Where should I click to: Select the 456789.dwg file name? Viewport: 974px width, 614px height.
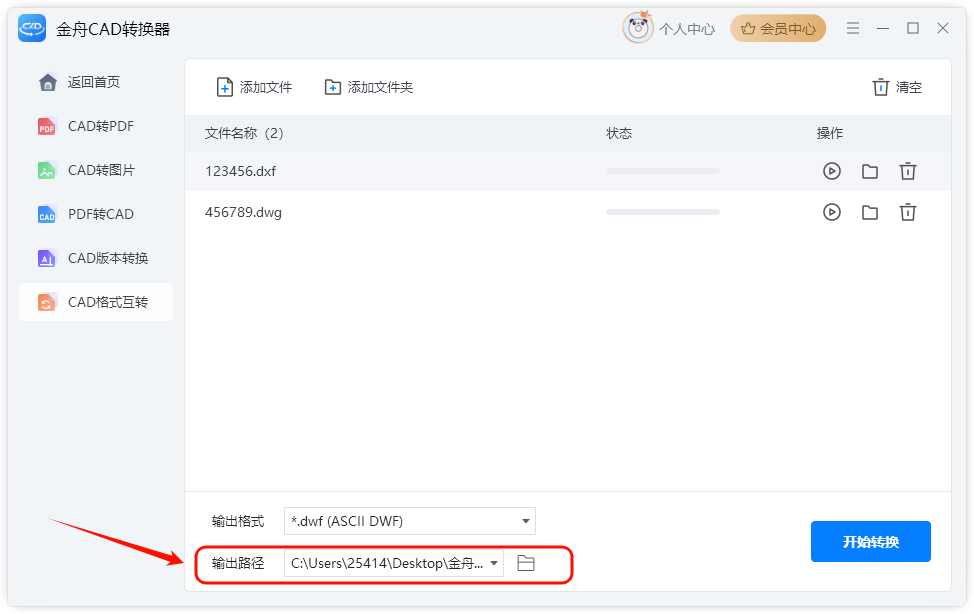click(x=244, y=213)
